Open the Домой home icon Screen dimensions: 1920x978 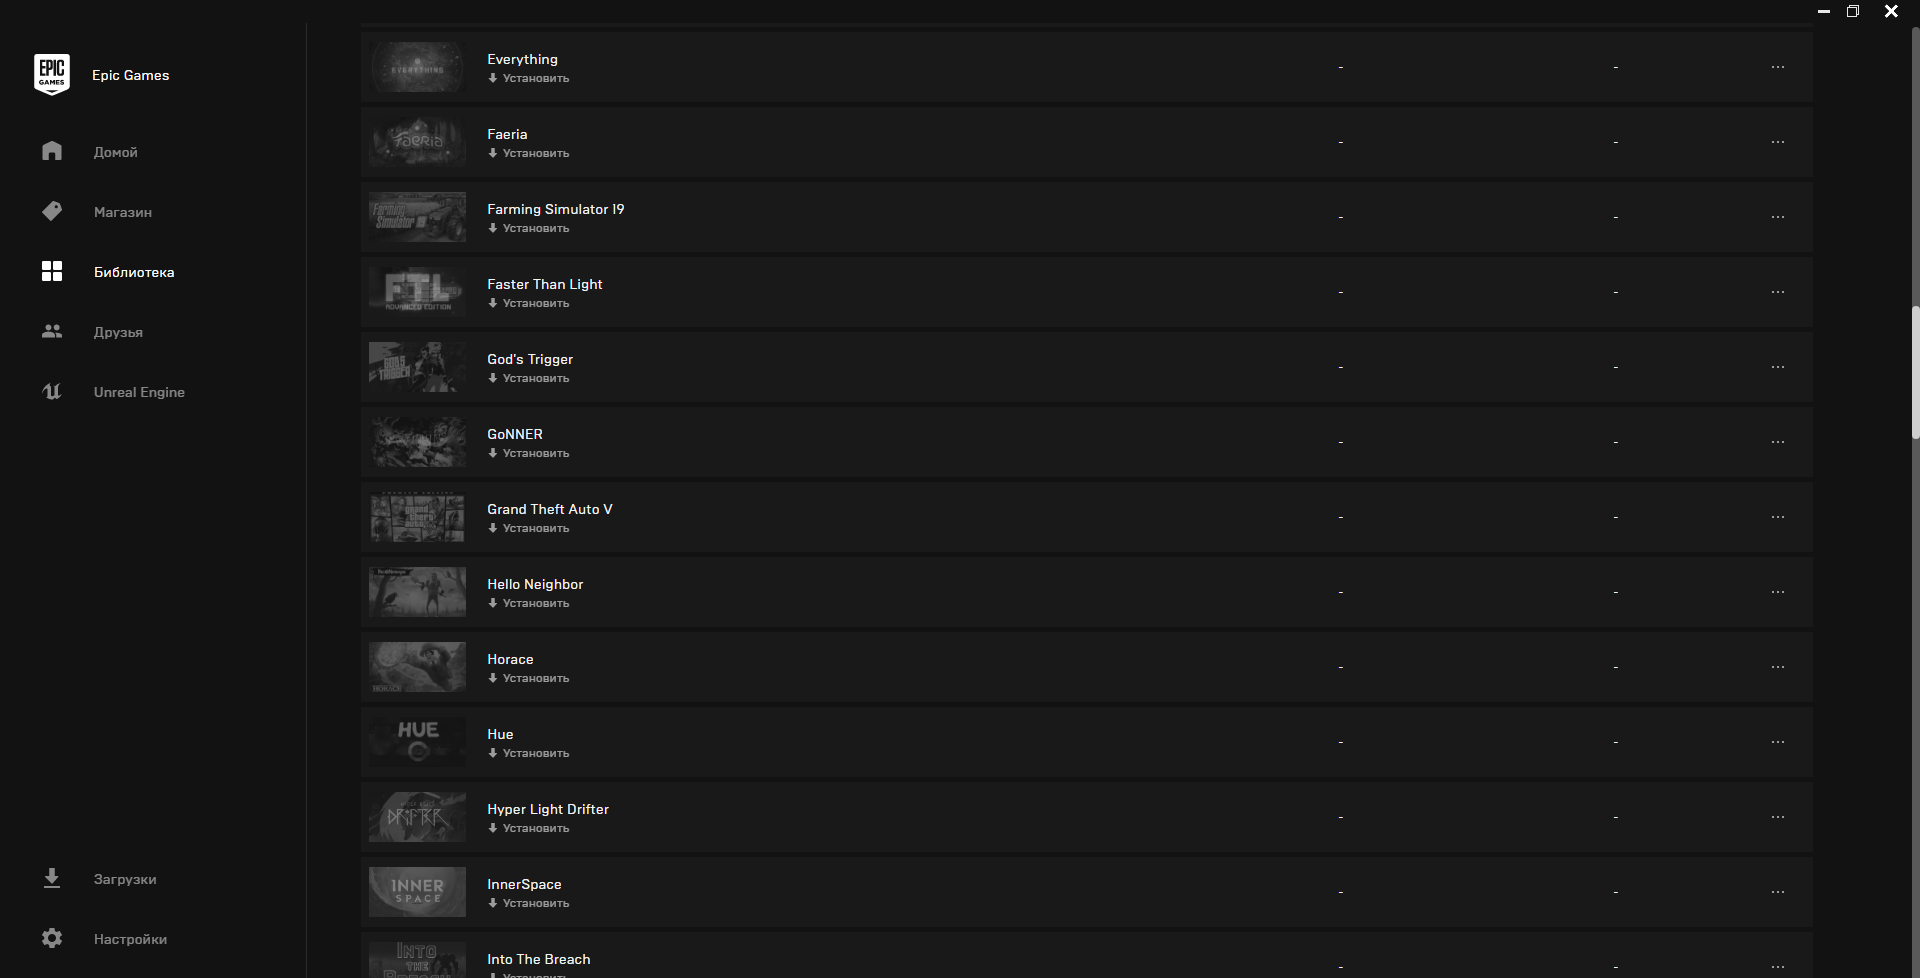[52, 151]
